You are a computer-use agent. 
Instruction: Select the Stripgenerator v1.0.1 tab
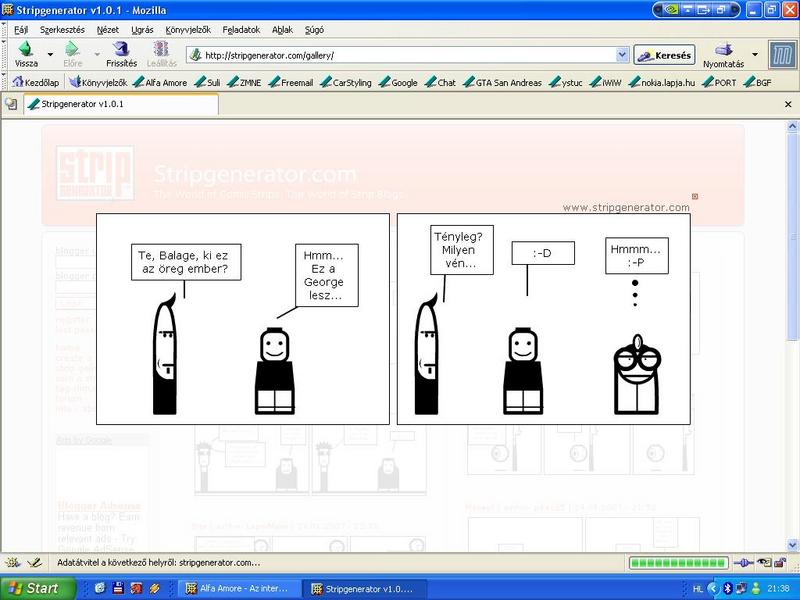click(x=121, y=104)
